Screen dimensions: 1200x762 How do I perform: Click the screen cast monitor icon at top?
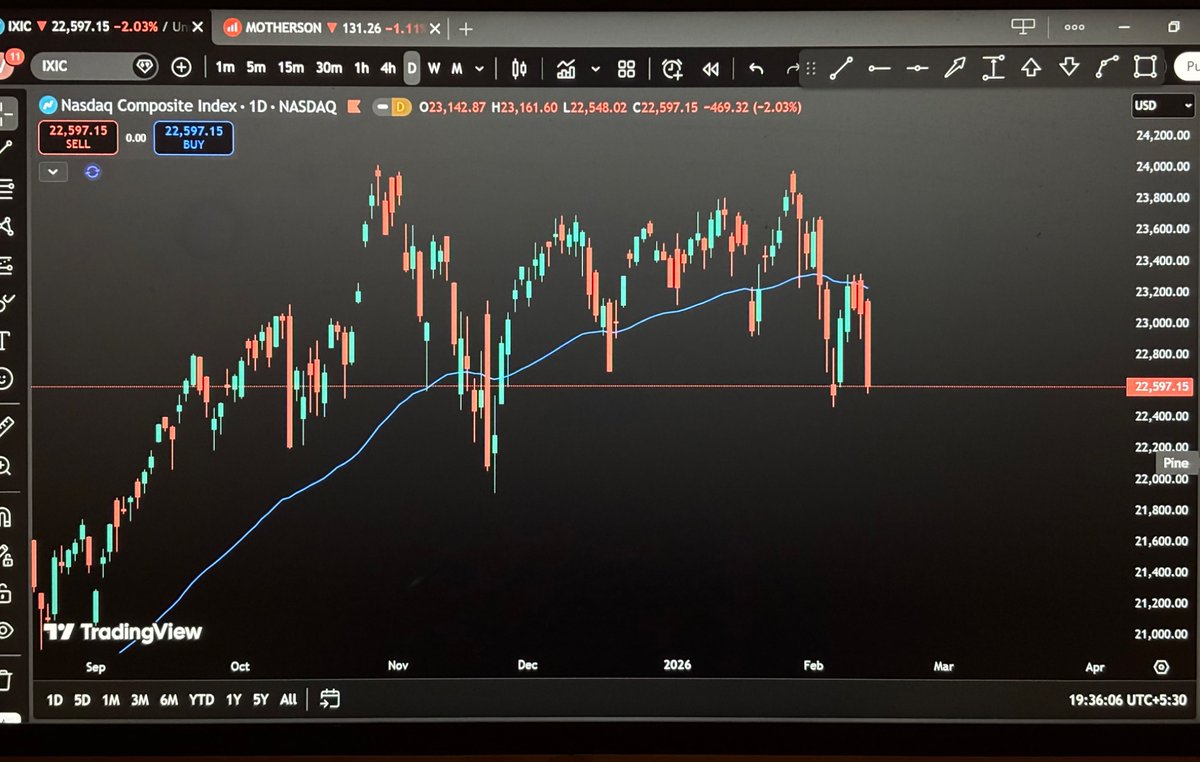[x=1023, y=26]
